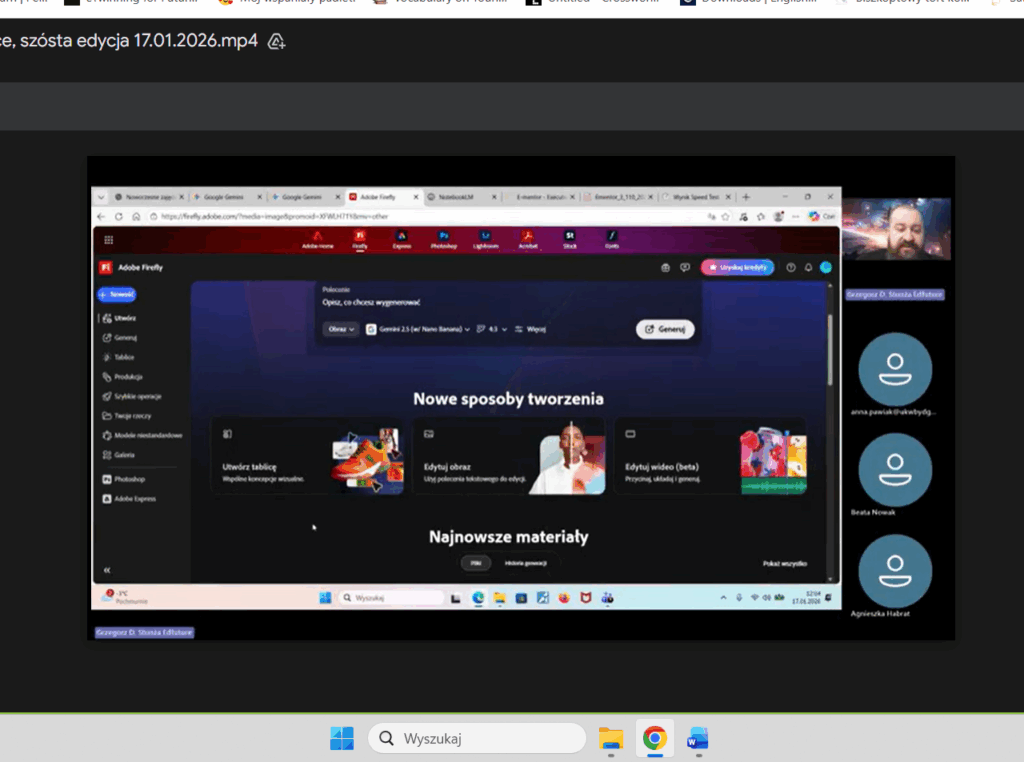1024x762 pixels.
Task: Collapse the Firefly left sidebar
Action: 107,569
